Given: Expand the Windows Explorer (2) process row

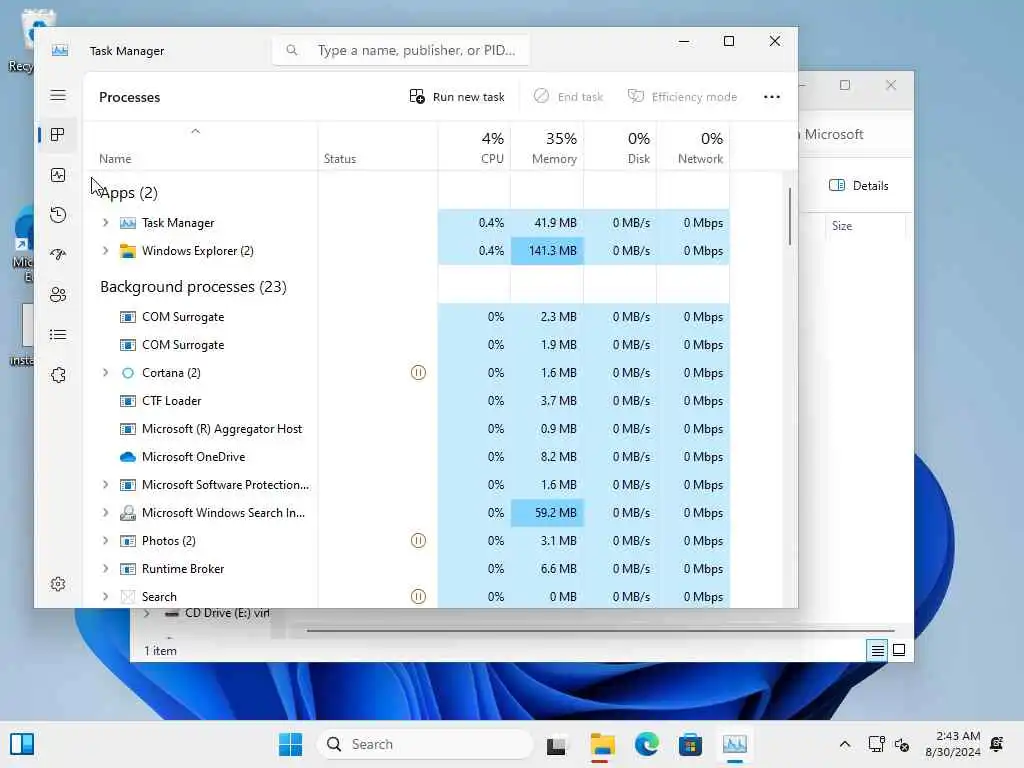Looking at the screenshot, I should 105,251.
